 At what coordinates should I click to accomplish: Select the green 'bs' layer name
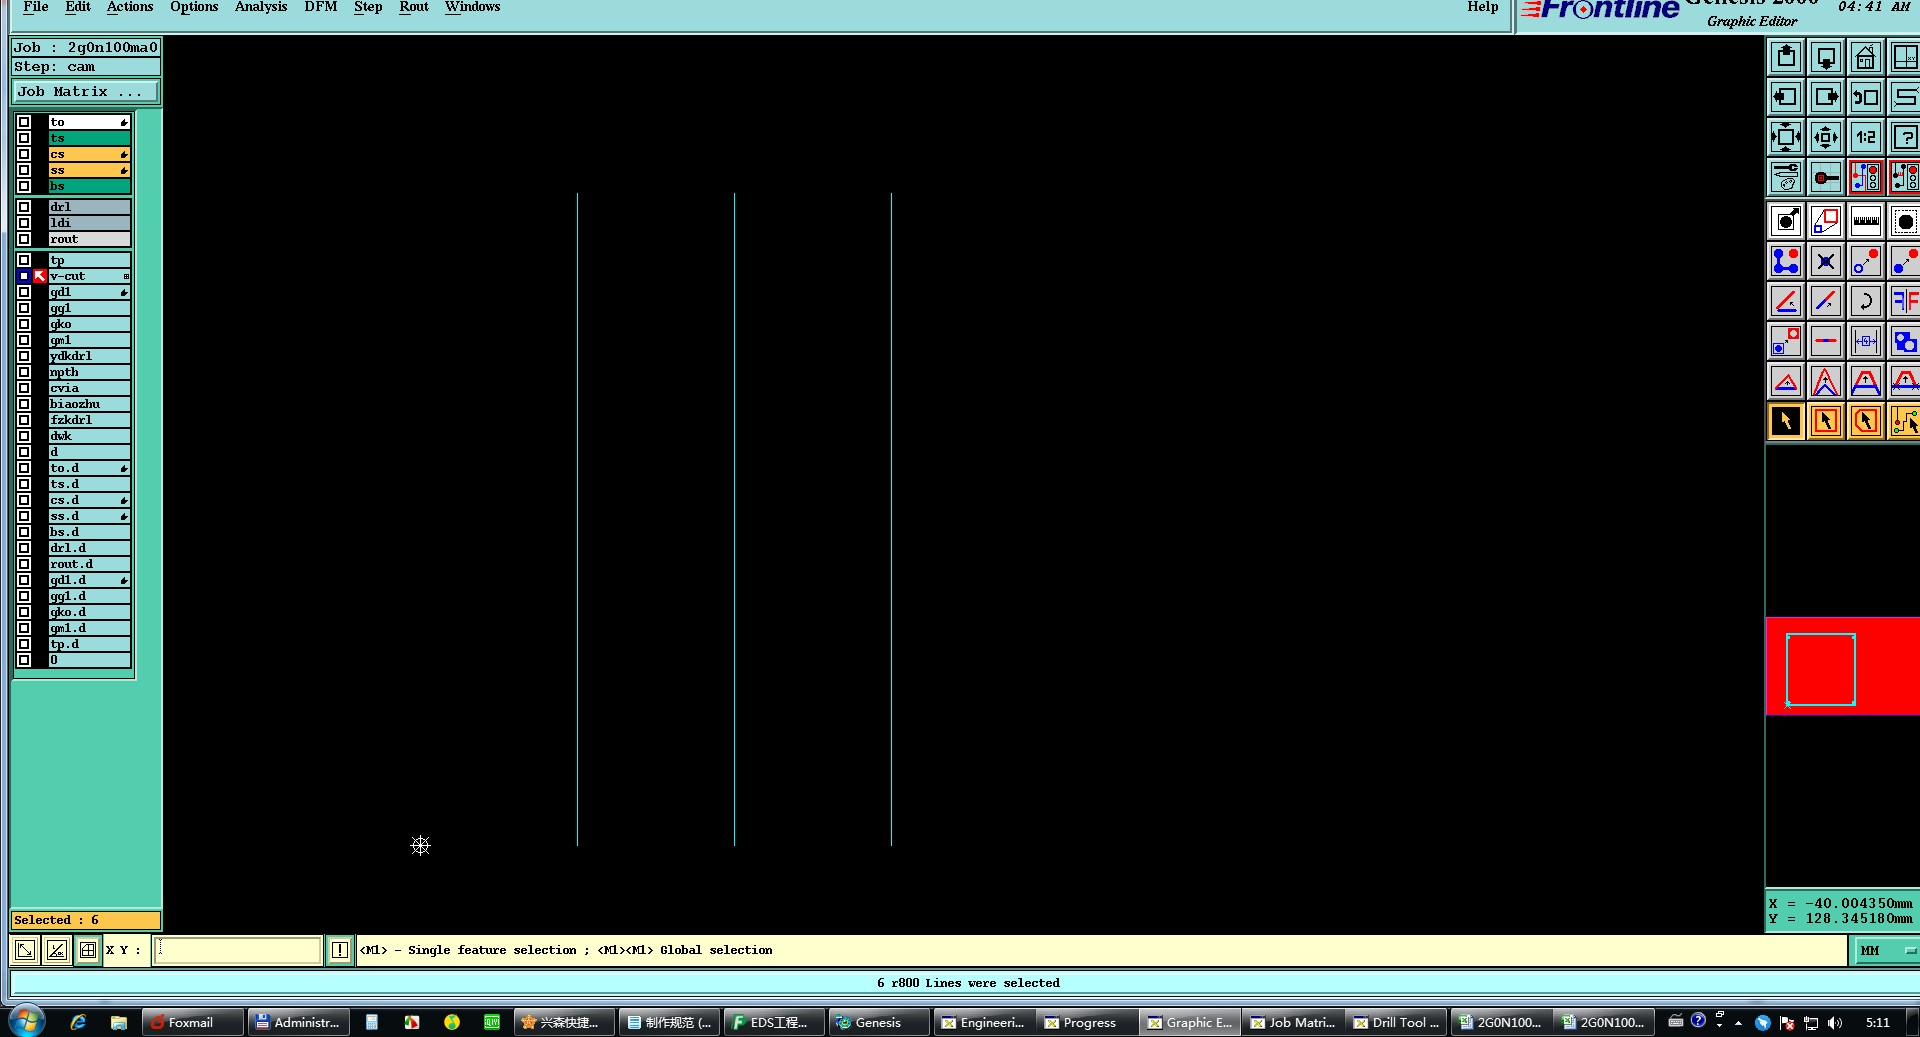pyautogui.click(x=89, y=186)
